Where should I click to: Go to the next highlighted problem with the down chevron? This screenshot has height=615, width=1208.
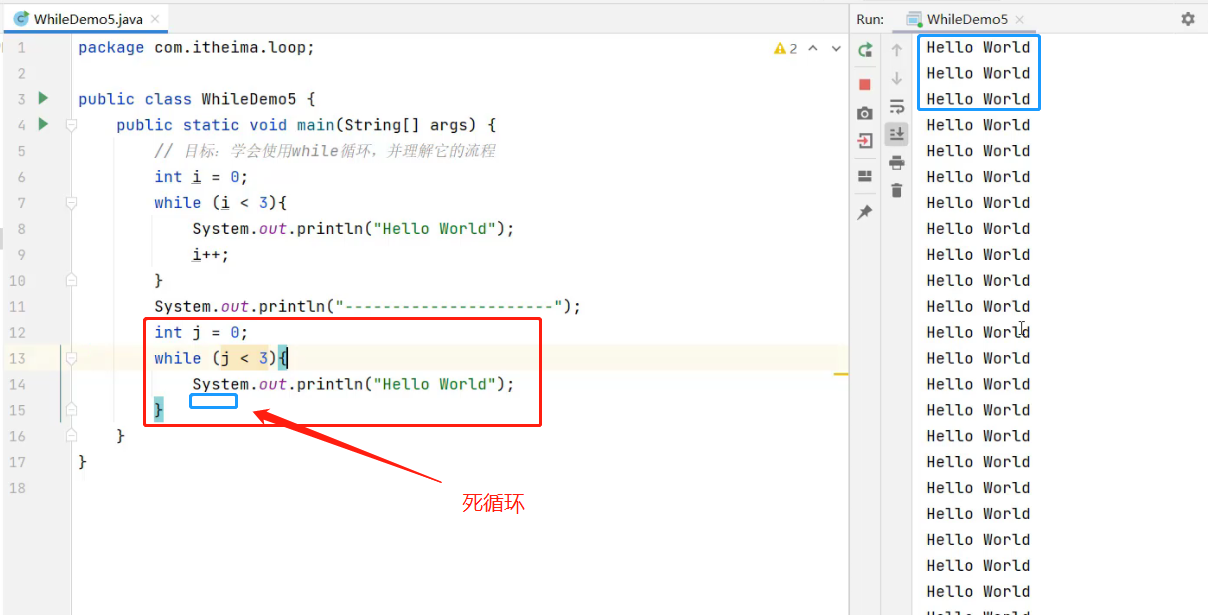[836, 48]
